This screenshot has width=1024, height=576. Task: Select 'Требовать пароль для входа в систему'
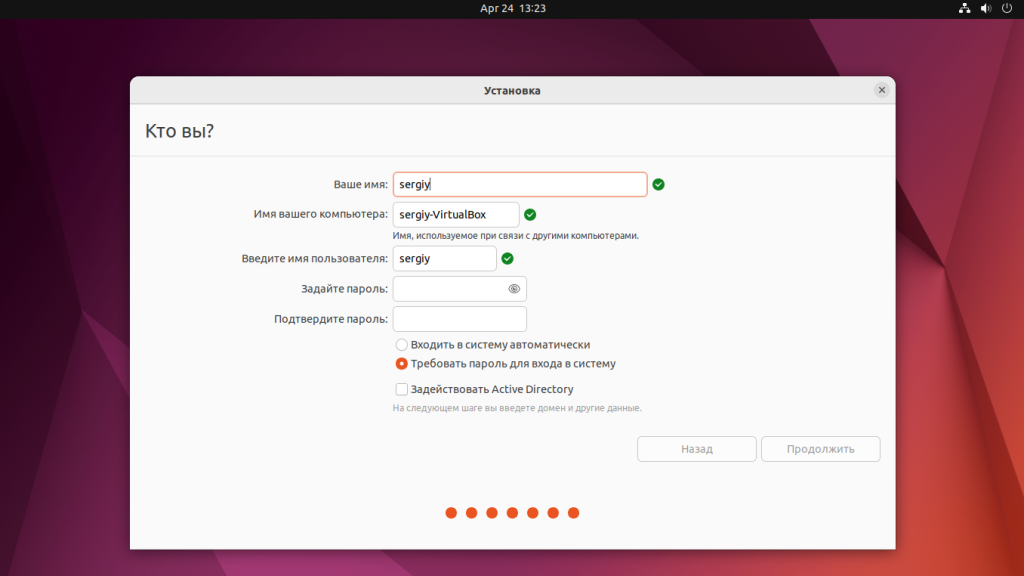coord(402,364)
